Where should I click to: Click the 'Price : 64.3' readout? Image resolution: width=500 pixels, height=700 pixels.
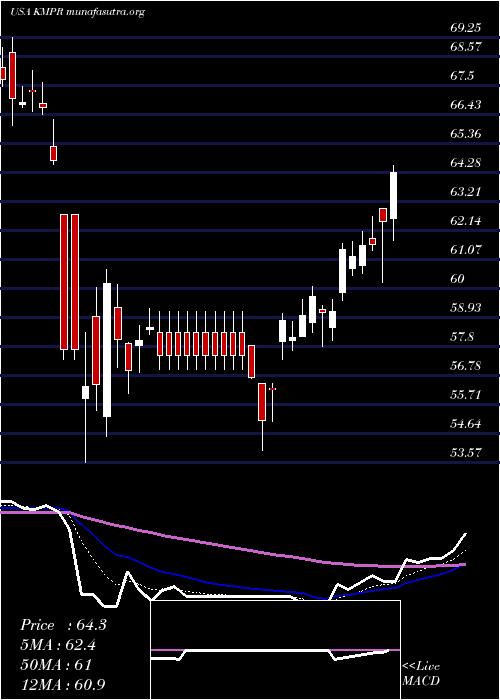click(x=63, y=625)
